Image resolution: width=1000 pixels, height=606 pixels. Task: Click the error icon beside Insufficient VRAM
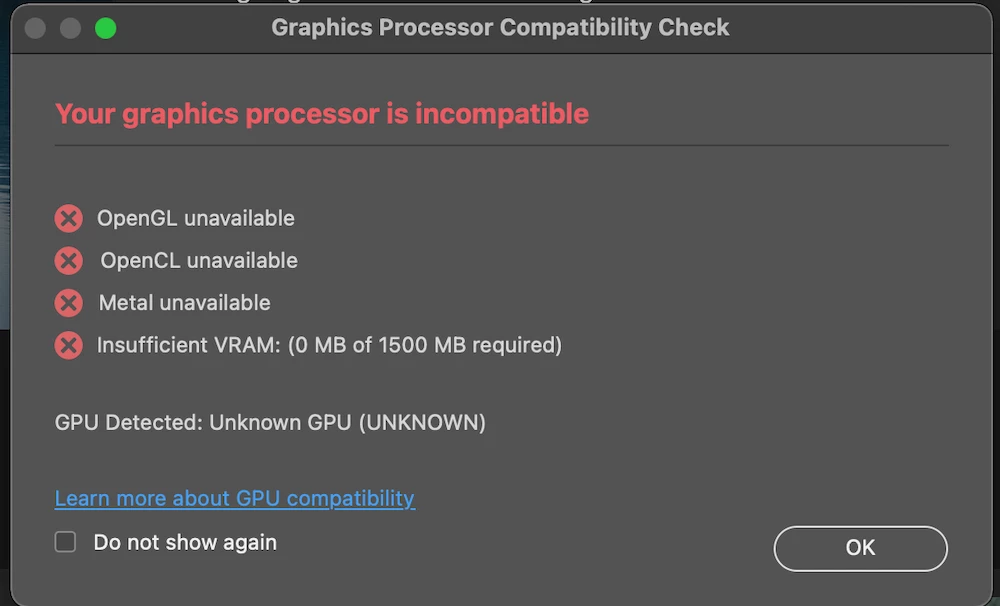click(68, 346)
